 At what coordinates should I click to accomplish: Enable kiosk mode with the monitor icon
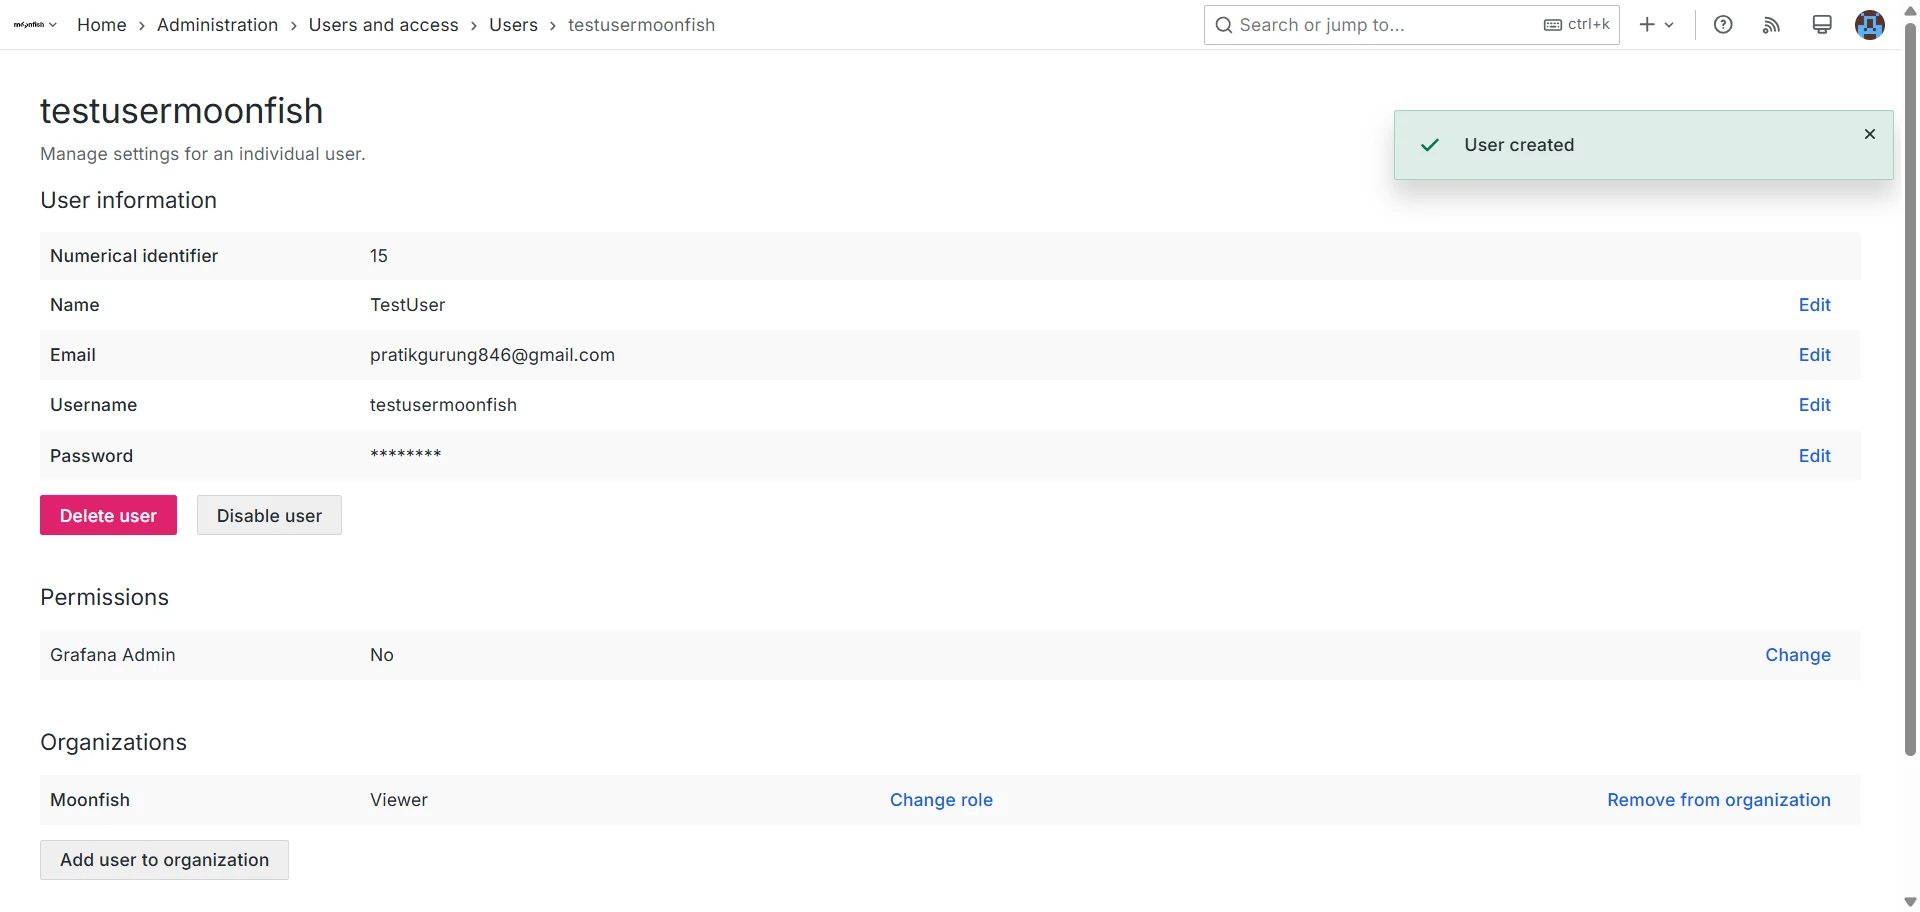tap(1821, 24)
